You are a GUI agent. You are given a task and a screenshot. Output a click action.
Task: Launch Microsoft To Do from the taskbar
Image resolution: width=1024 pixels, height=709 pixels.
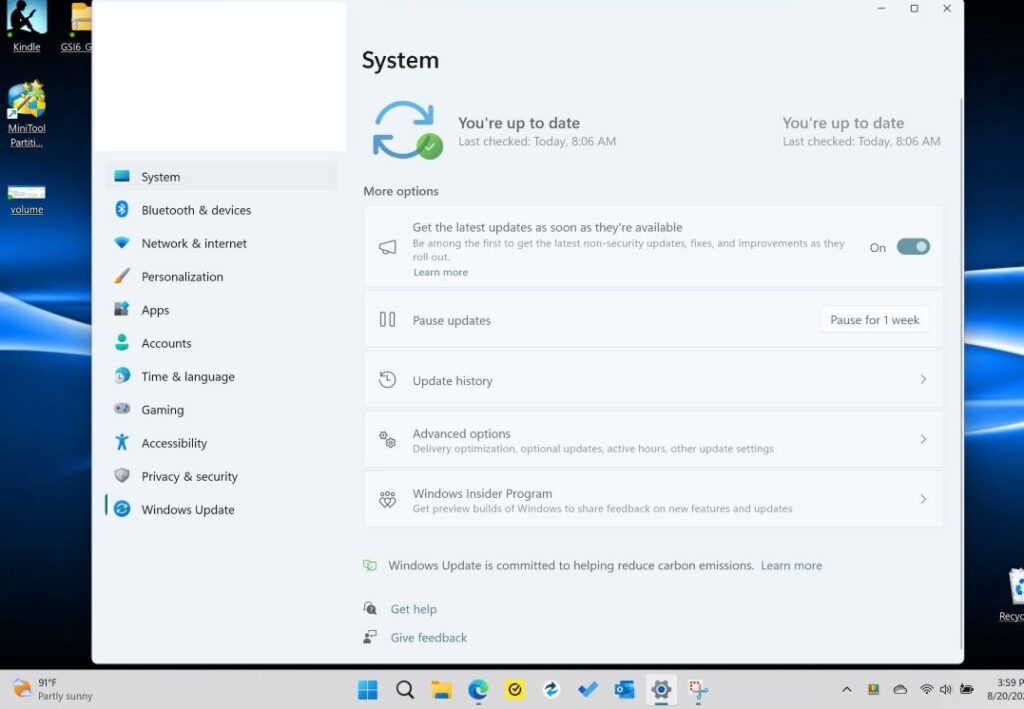pos(588,689)
